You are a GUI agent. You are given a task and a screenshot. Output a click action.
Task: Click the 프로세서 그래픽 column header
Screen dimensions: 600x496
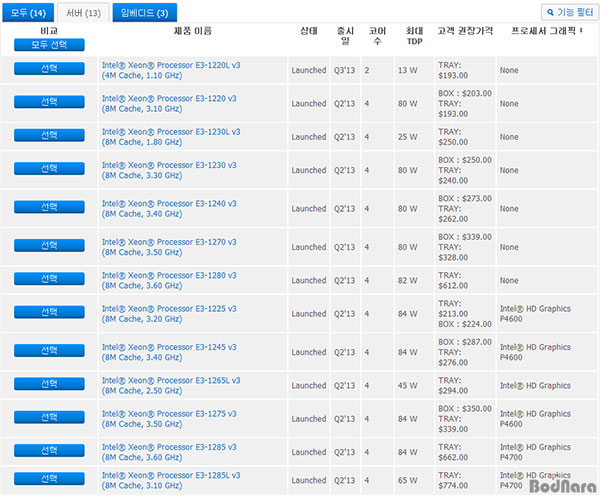point(543,31)
